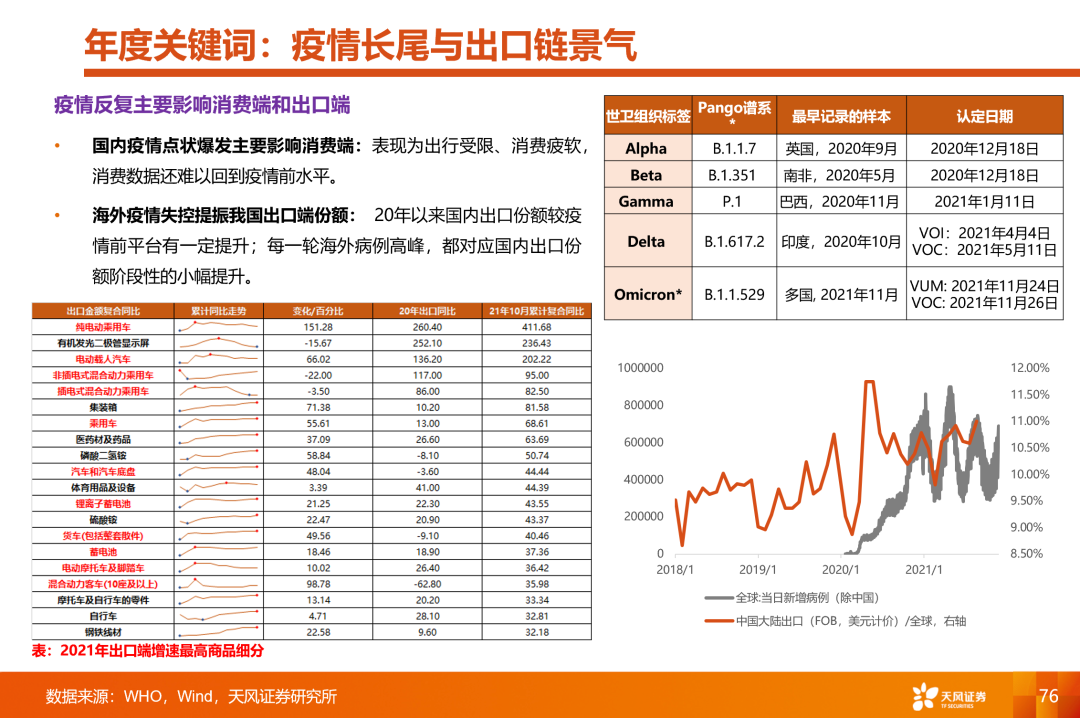Viewport: 1080px width, 718px height.
Task: Click the 21年10月累计复合同比 column header
Action: point(536,311)
